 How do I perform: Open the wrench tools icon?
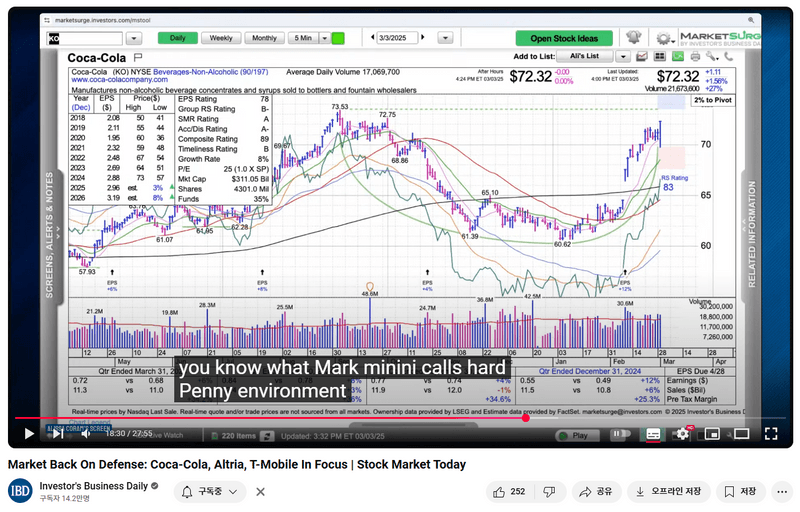[712, 56]
